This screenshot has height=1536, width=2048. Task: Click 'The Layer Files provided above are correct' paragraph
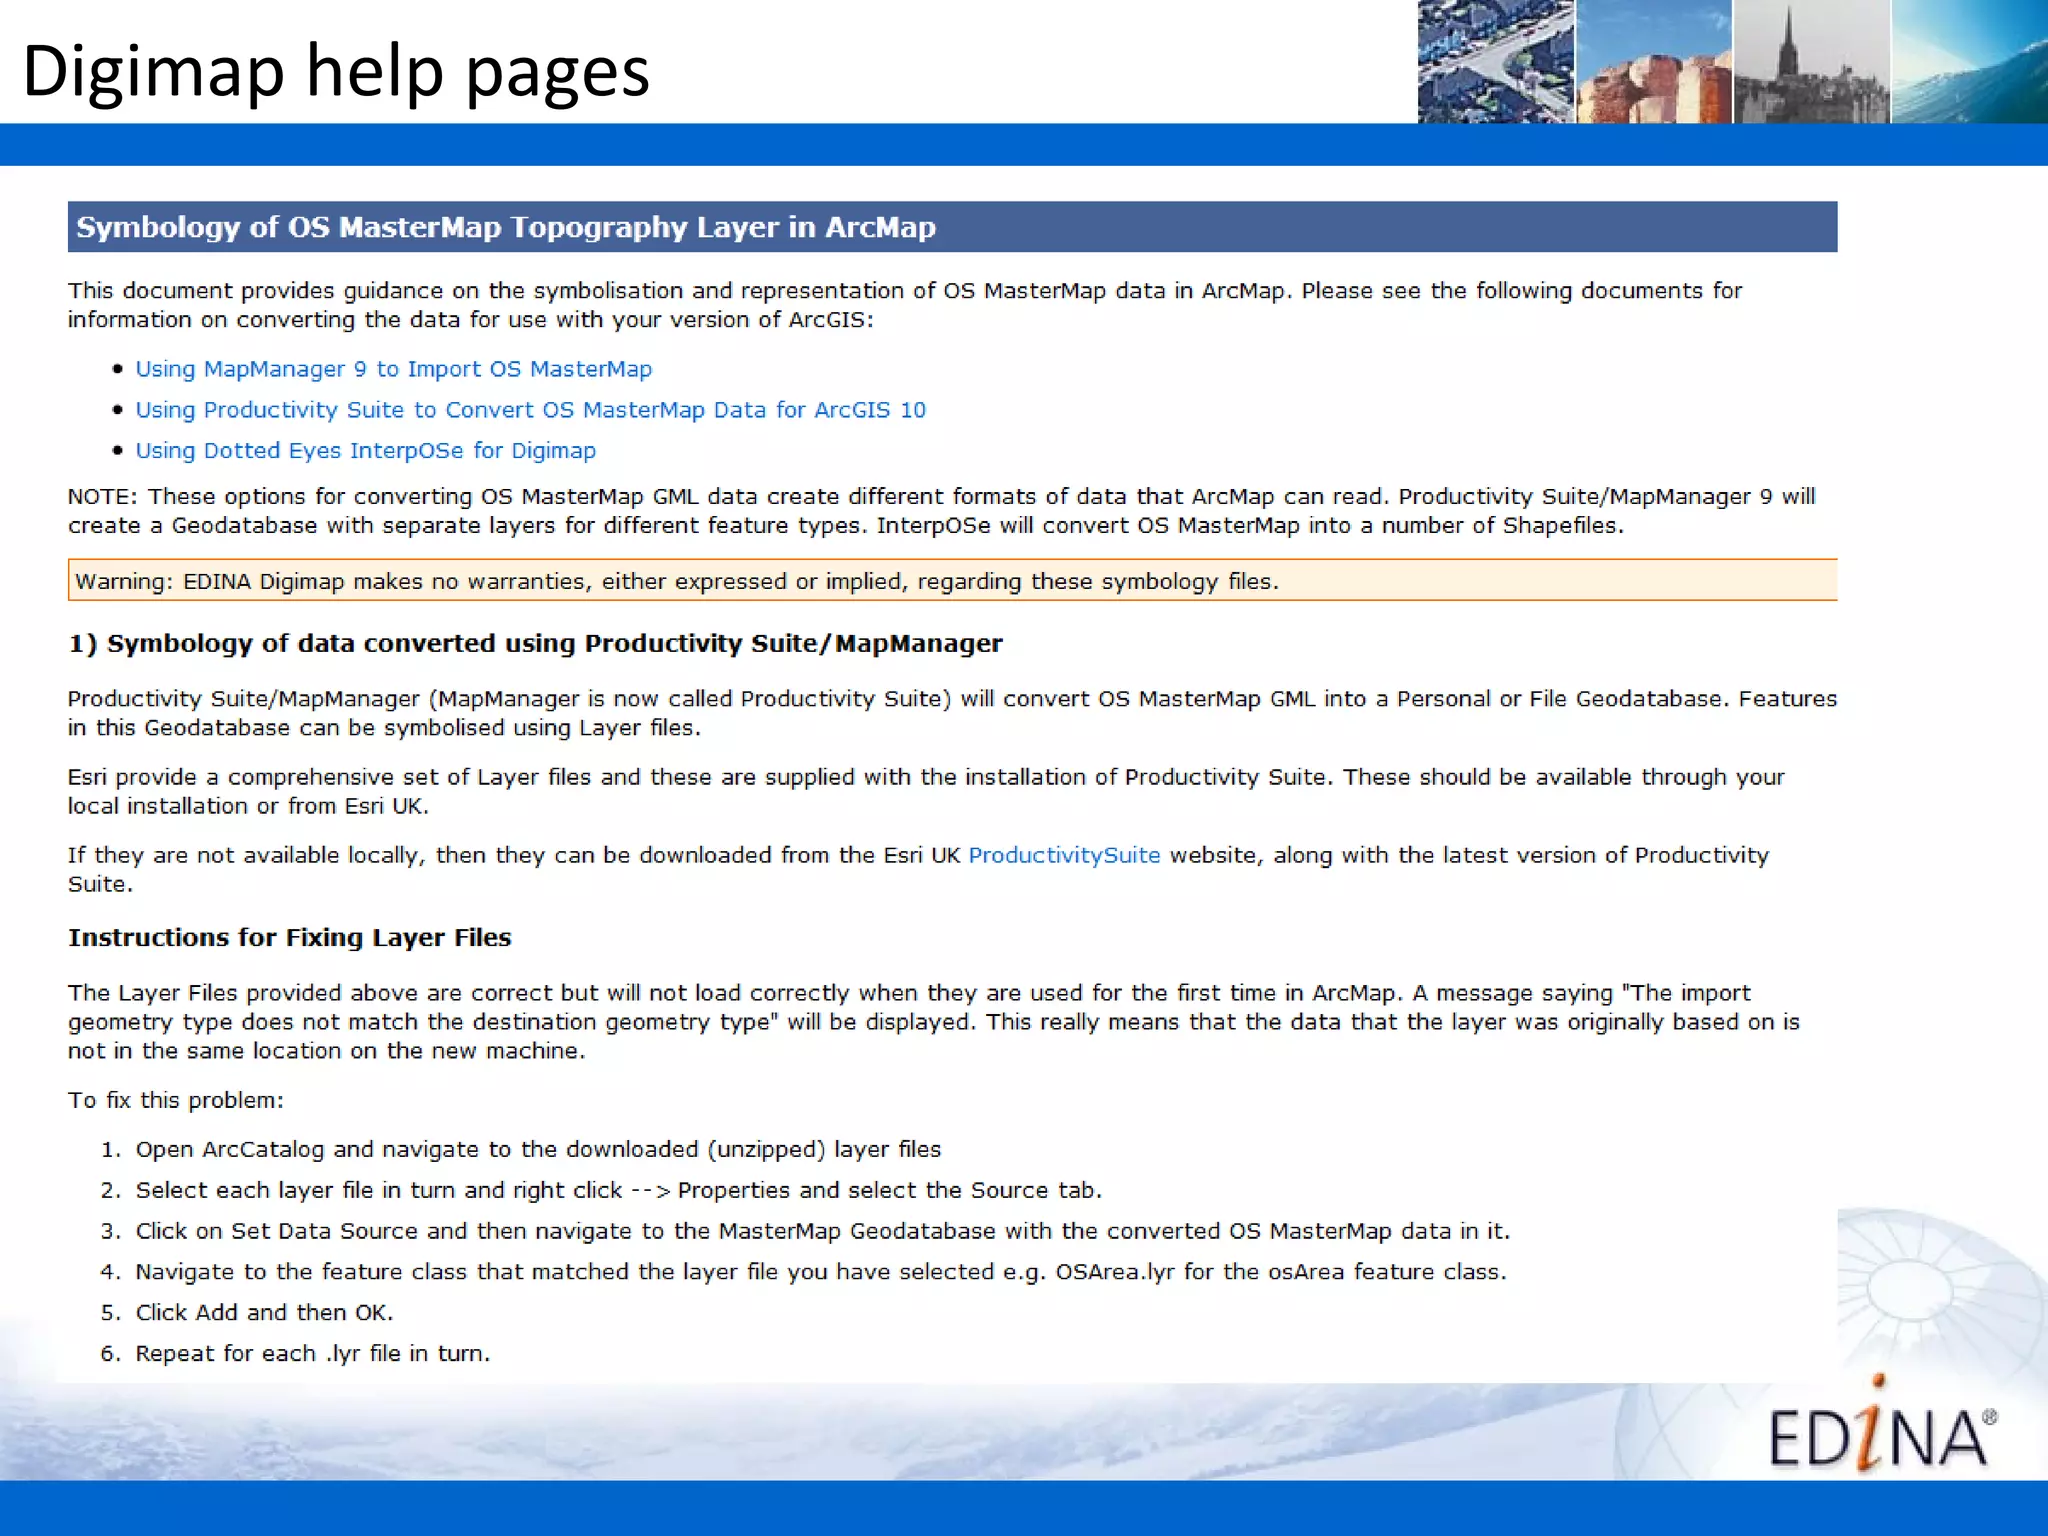934,1022
